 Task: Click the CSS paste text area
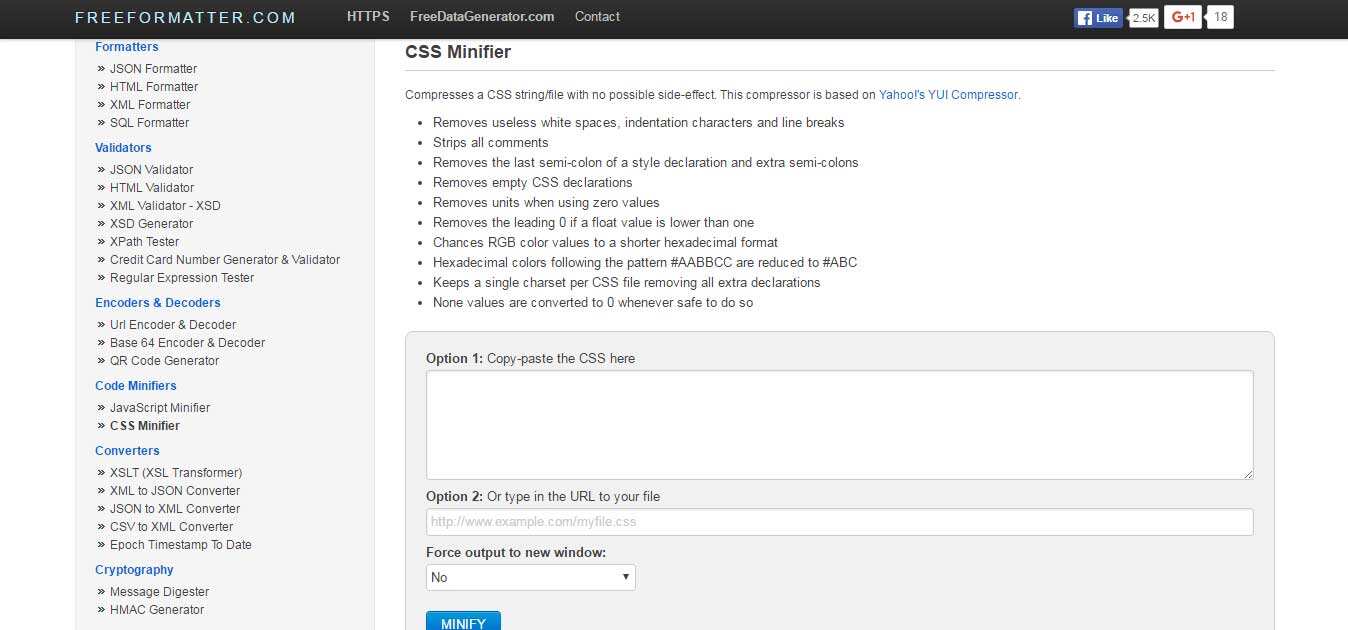[x=839, y=425]
